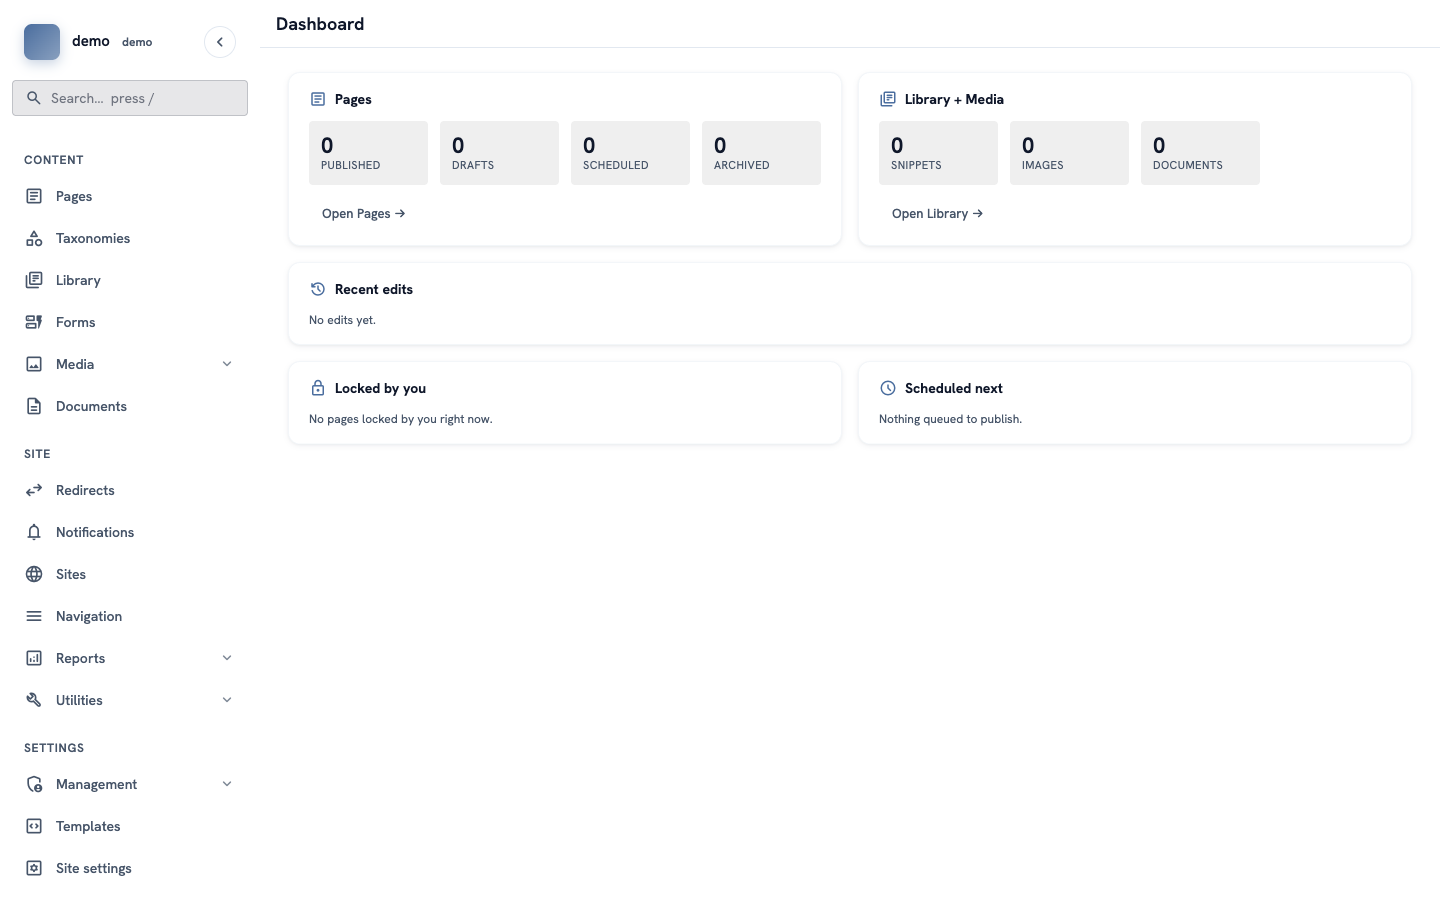
Task: Click the Open Library link
Action: pyautogui.click(x=937, y=213)
